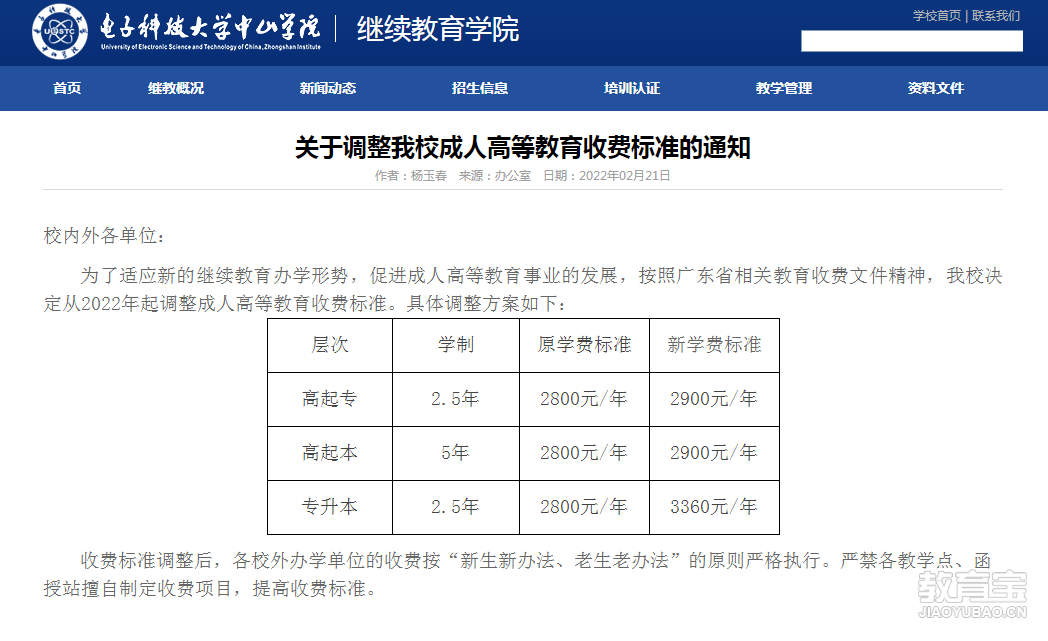Click the table header 层次
The height and width of the screenshot is (641, 1048).
(x=330, y=345)
